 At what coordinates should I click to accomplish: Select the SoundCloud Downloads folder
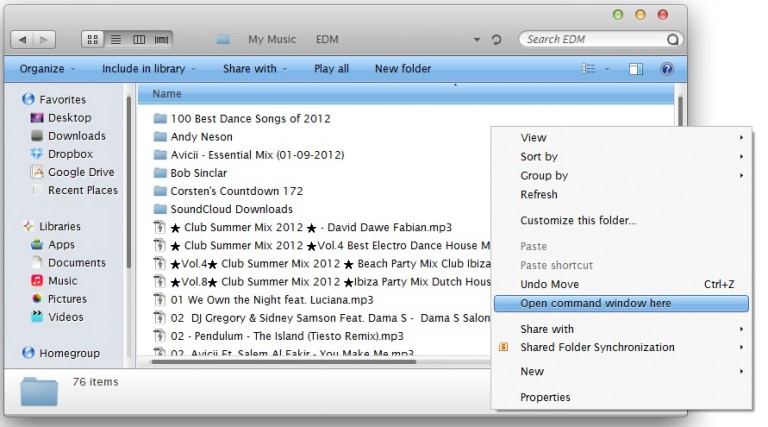click(223, 209)
